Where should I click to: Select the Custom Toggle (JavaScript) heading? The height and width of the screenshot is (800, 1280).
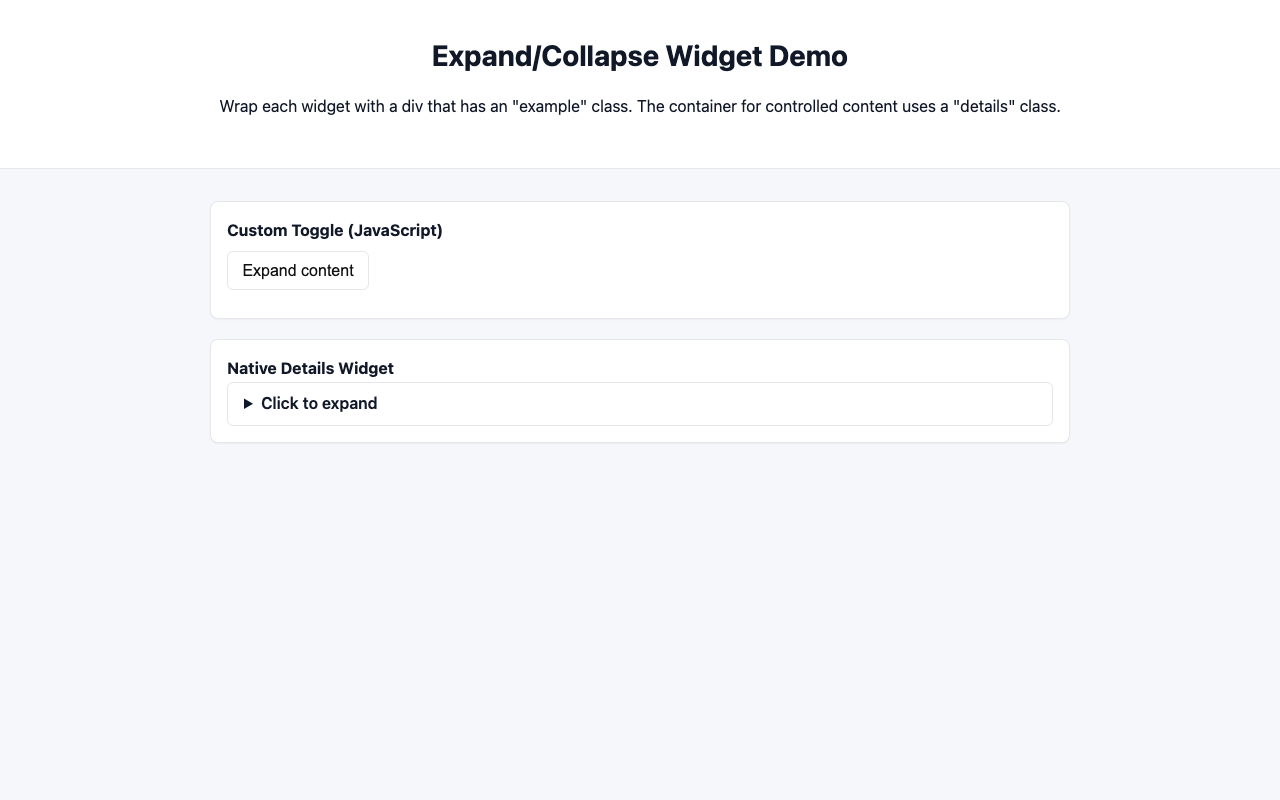click(335, 230)
